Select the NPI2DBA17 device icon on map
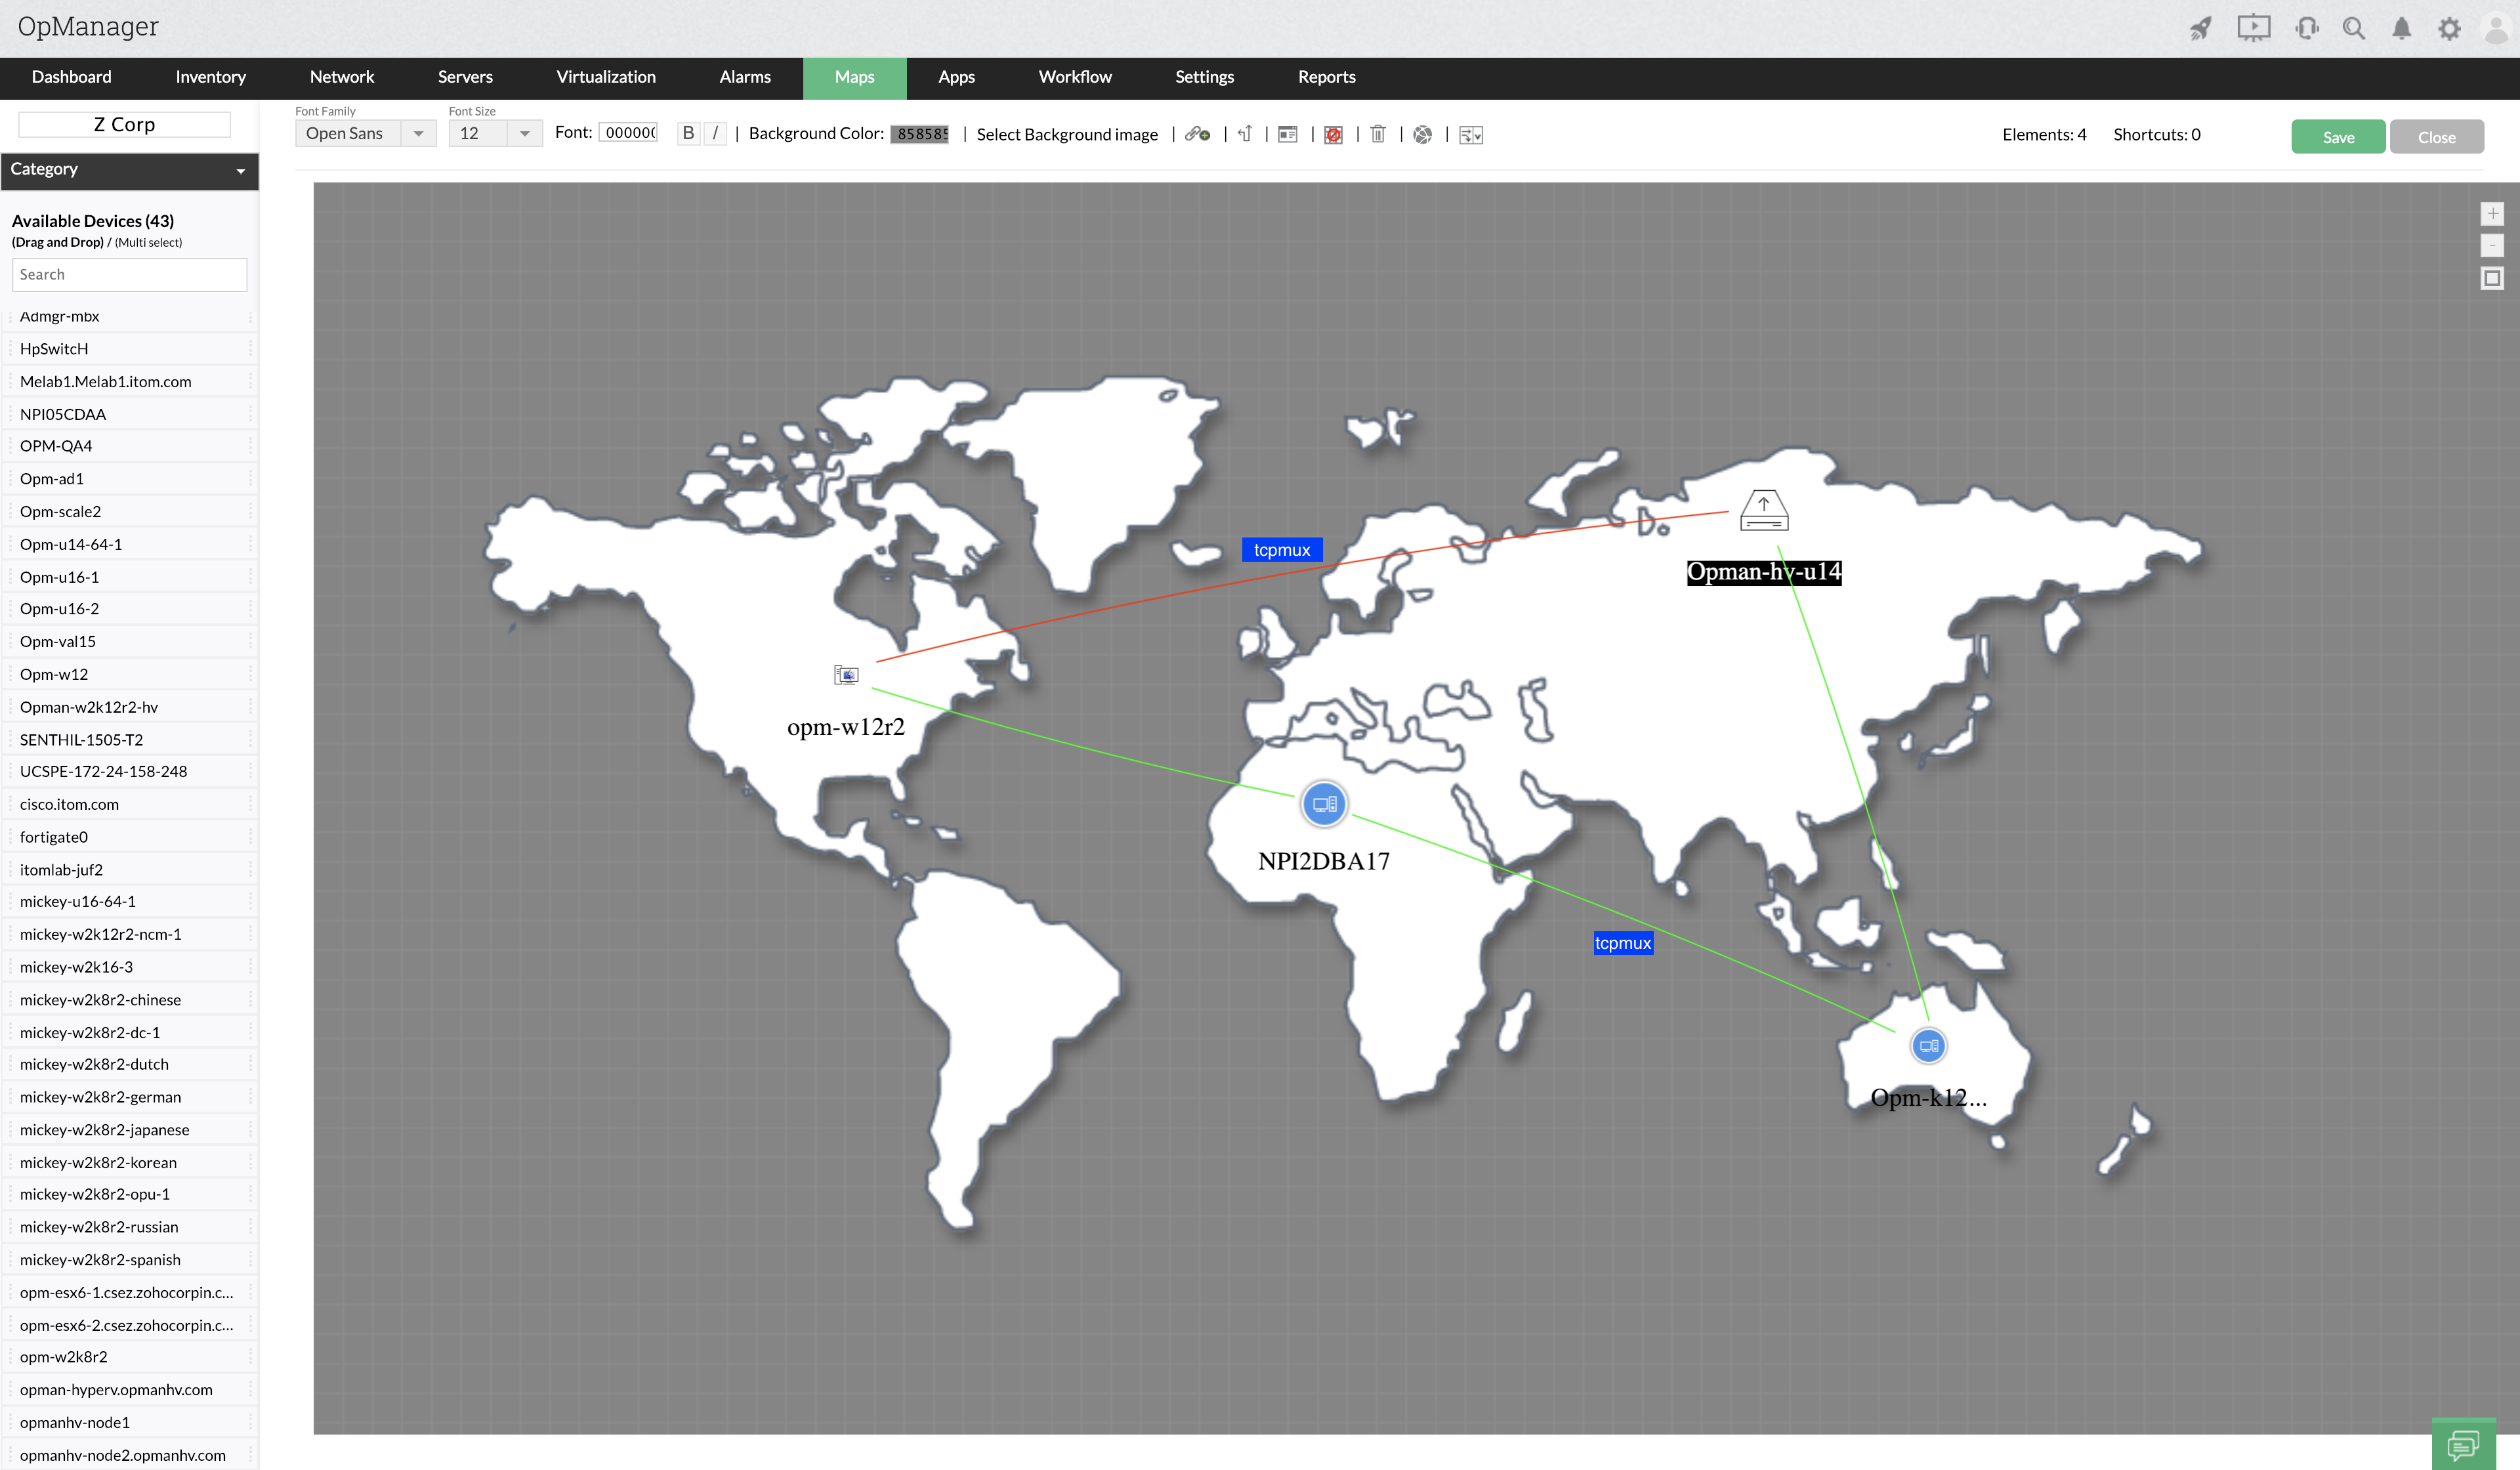 [x=1323, y=804]
